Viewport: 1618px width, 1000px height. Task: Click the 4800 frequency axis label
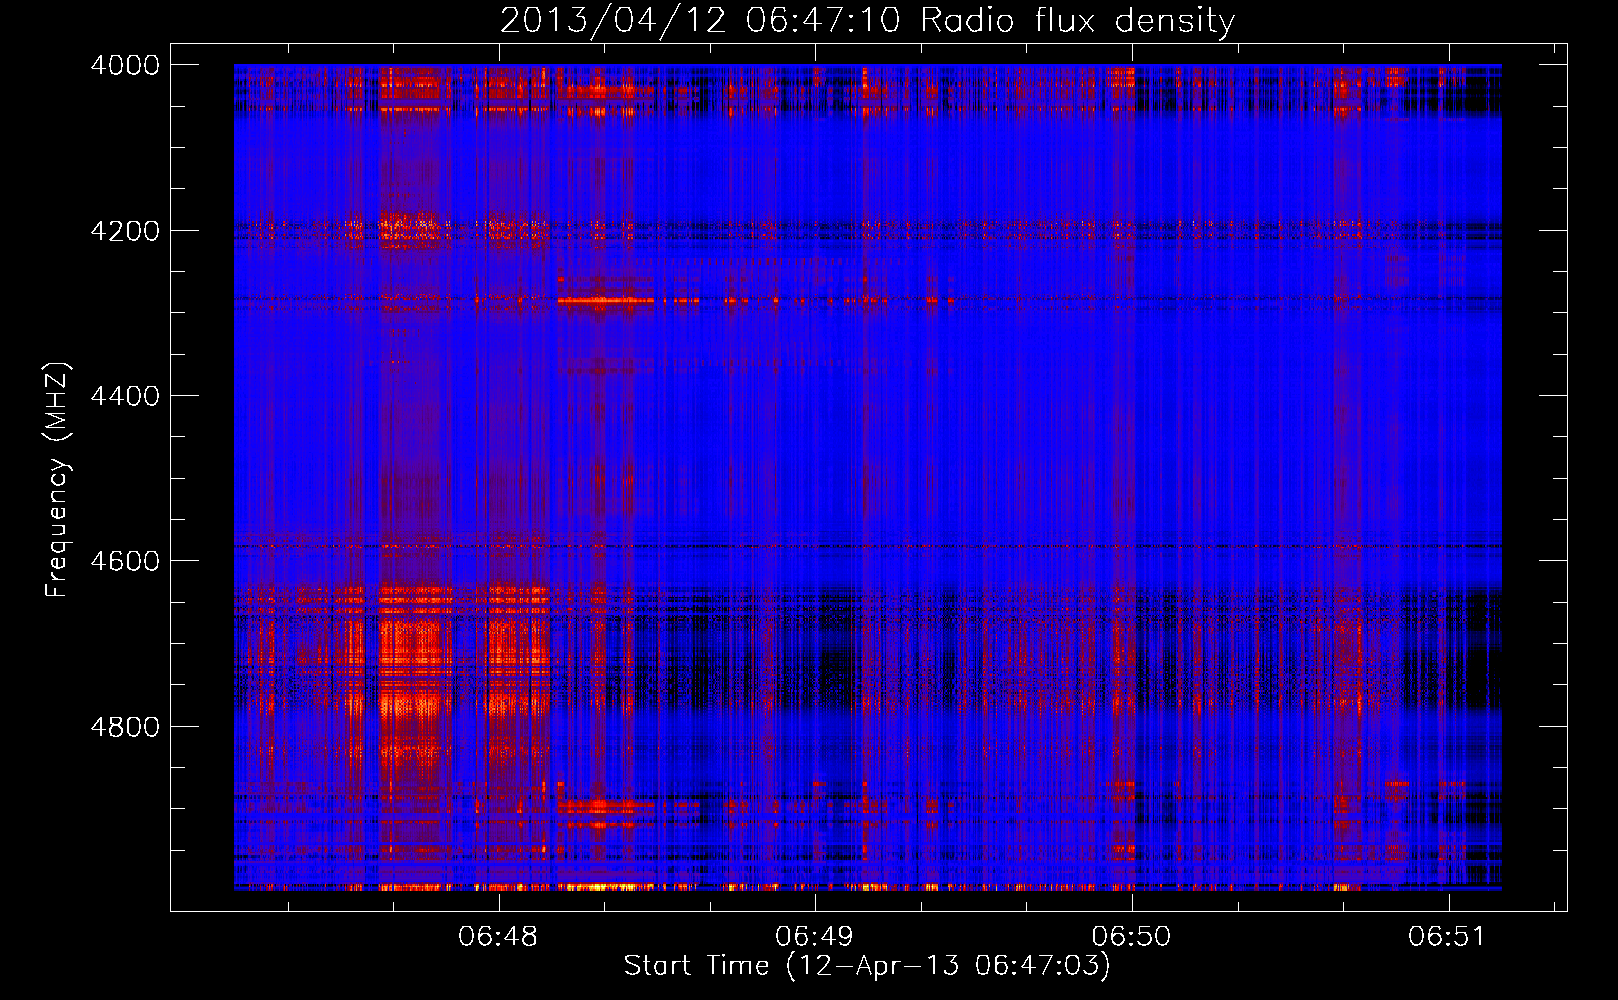[125, 727]
